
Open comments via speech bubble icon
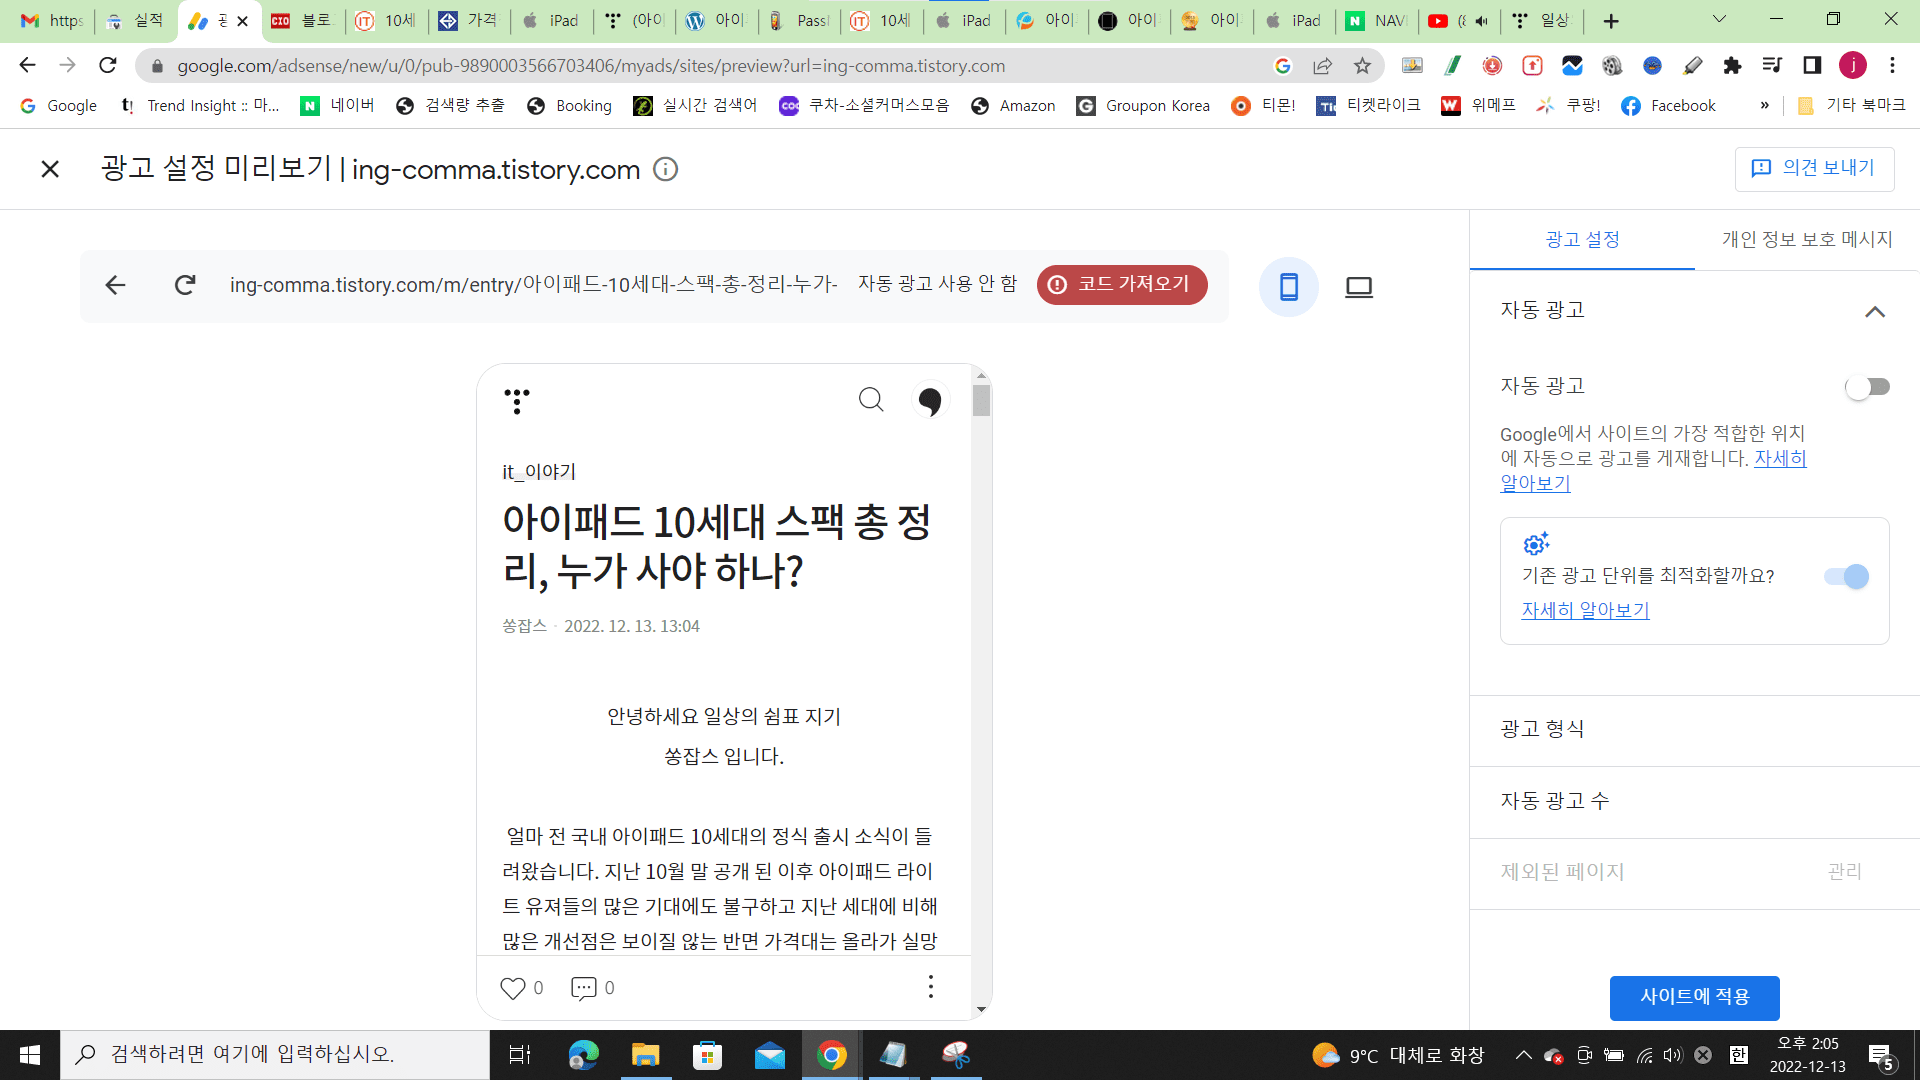coord(583,988)
